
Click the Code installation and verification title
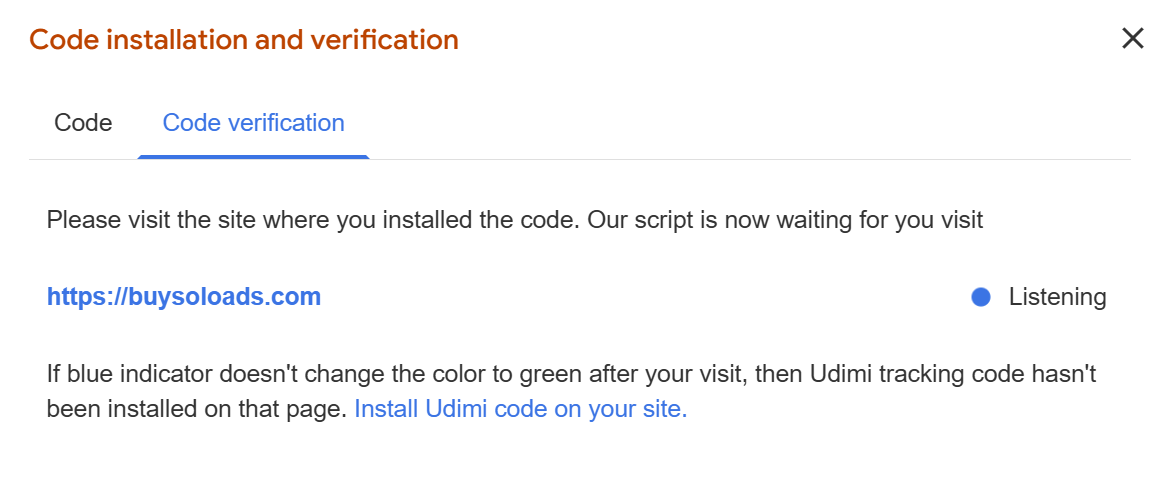(x=244, y=40)
